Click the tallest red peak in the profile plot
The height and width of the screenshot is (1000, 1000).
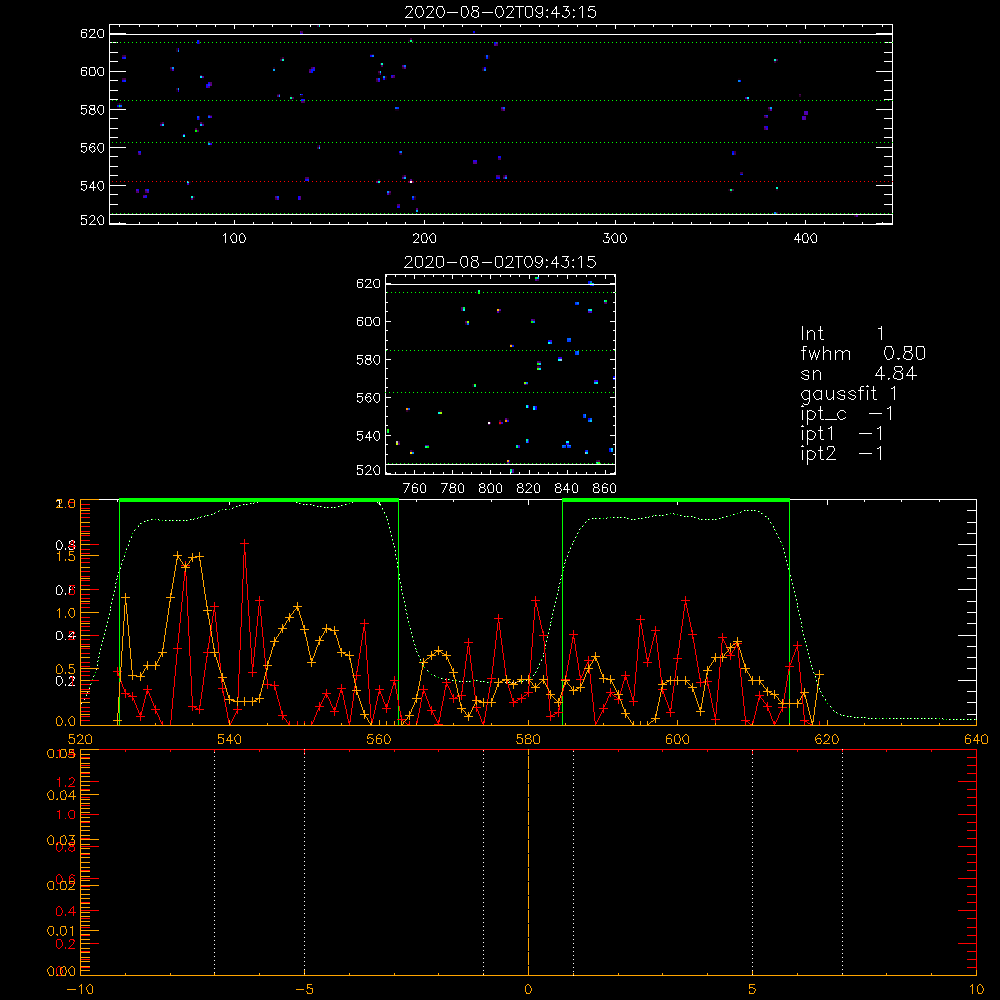click(x=244, y=543)
